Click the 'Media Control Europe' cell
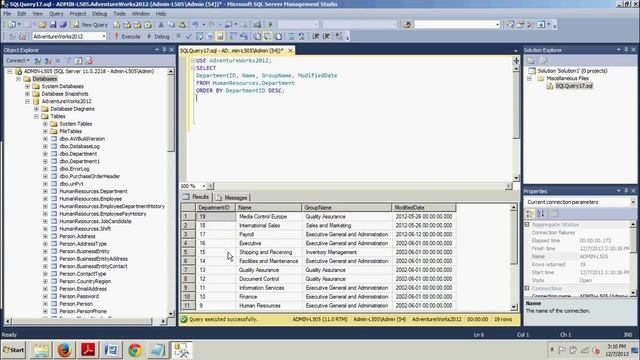The height and width of the screenshot is (360, 640). point(269,217)
